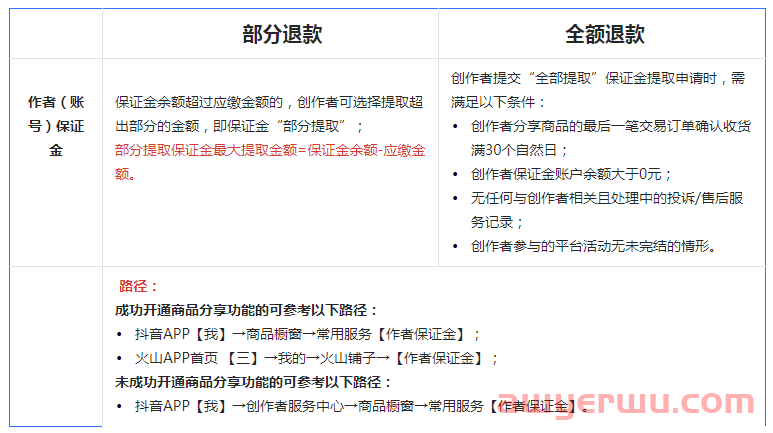The width and height of the screenshot is (773, 433).
Task: Select the 作者（账号）保证金 row label
Action: 56,126
